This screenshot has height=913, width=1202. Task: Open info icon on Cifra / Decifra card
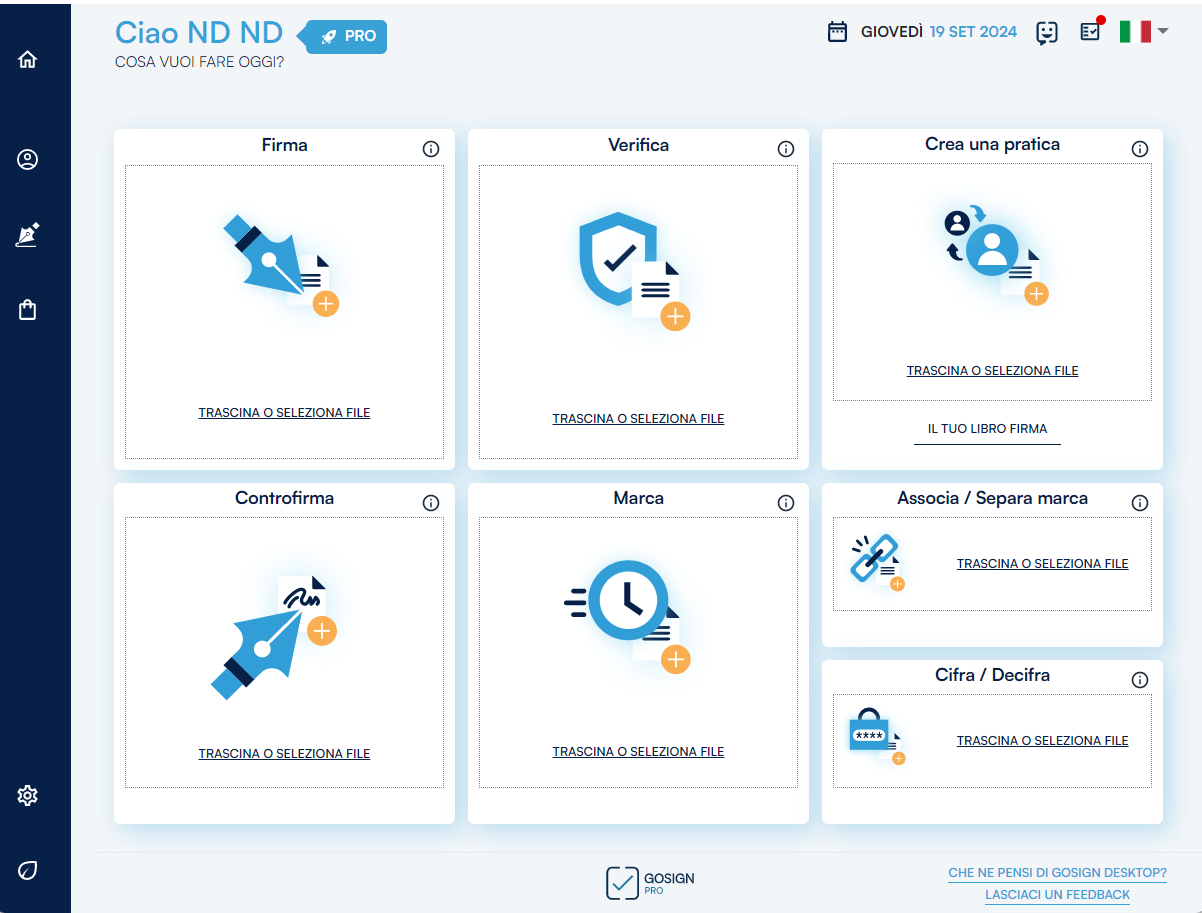click(1139, 680)
